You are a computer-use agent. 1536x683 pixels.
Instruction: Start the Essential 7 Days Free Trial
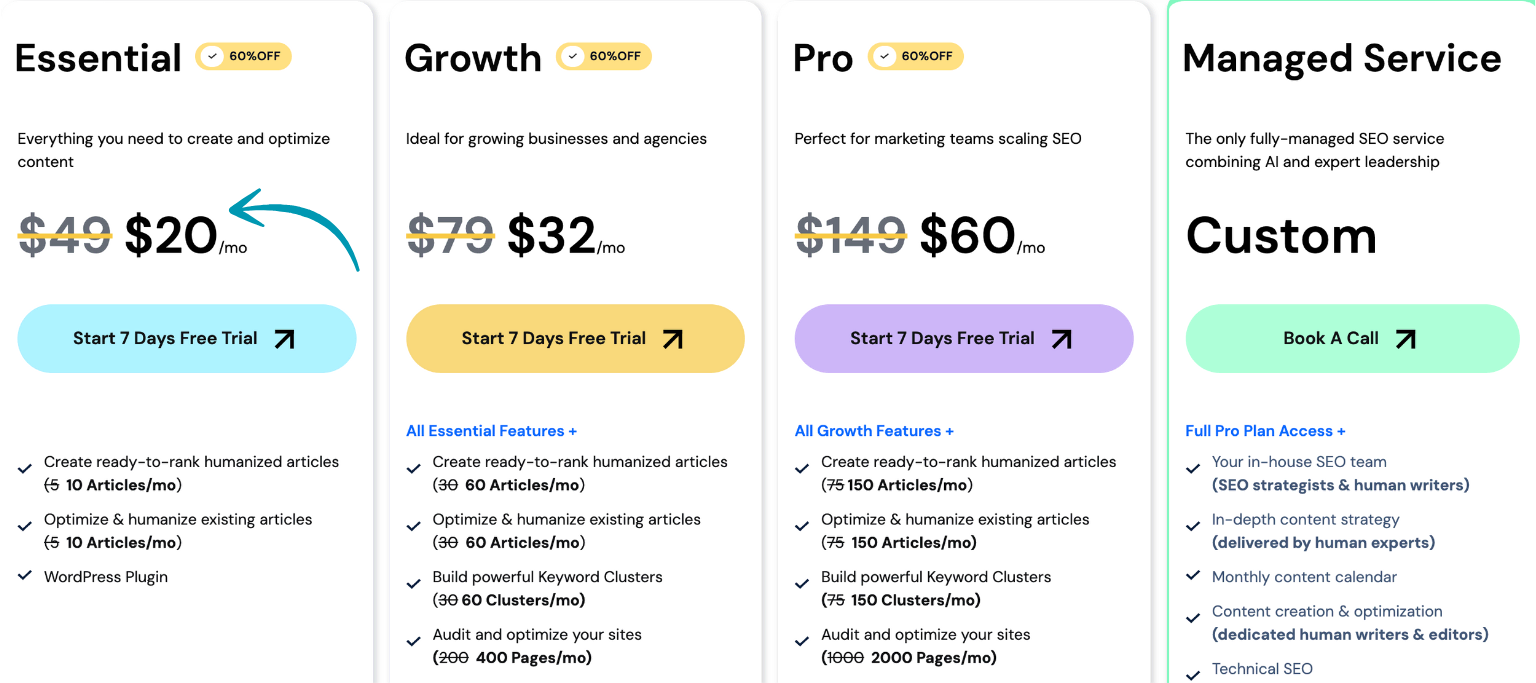[166, 339]
